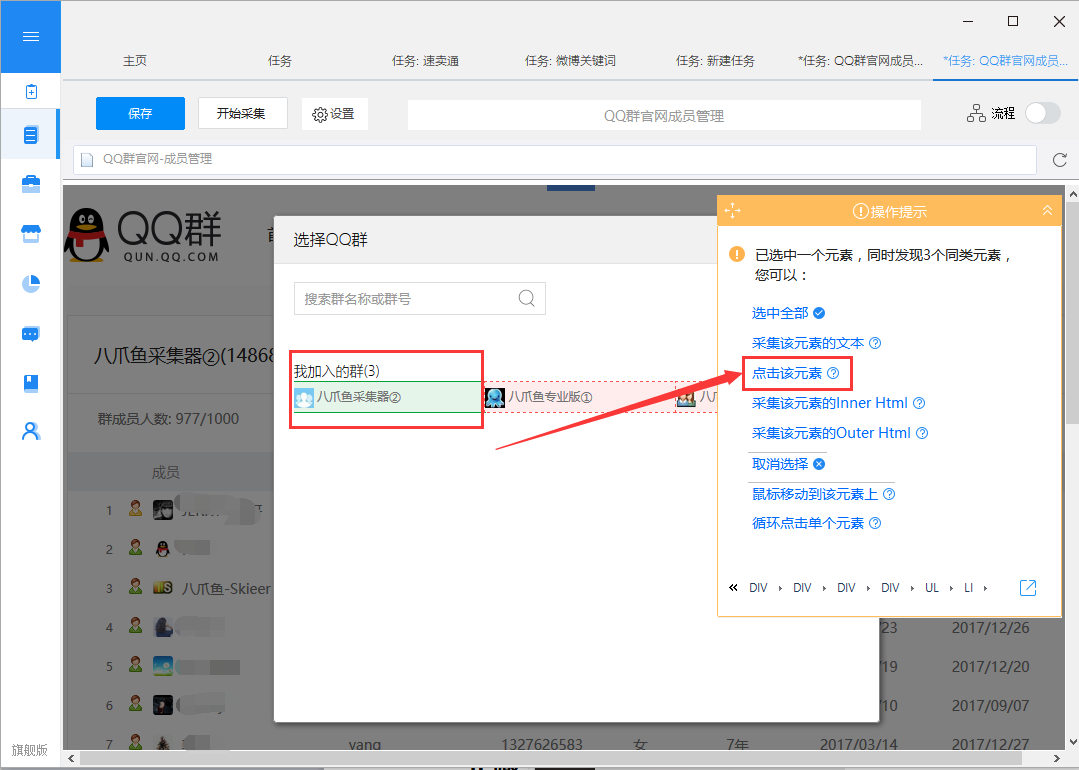Click the page icon in address bar
The height and width of the screenshot is (770, 1079).
[87, 160]
